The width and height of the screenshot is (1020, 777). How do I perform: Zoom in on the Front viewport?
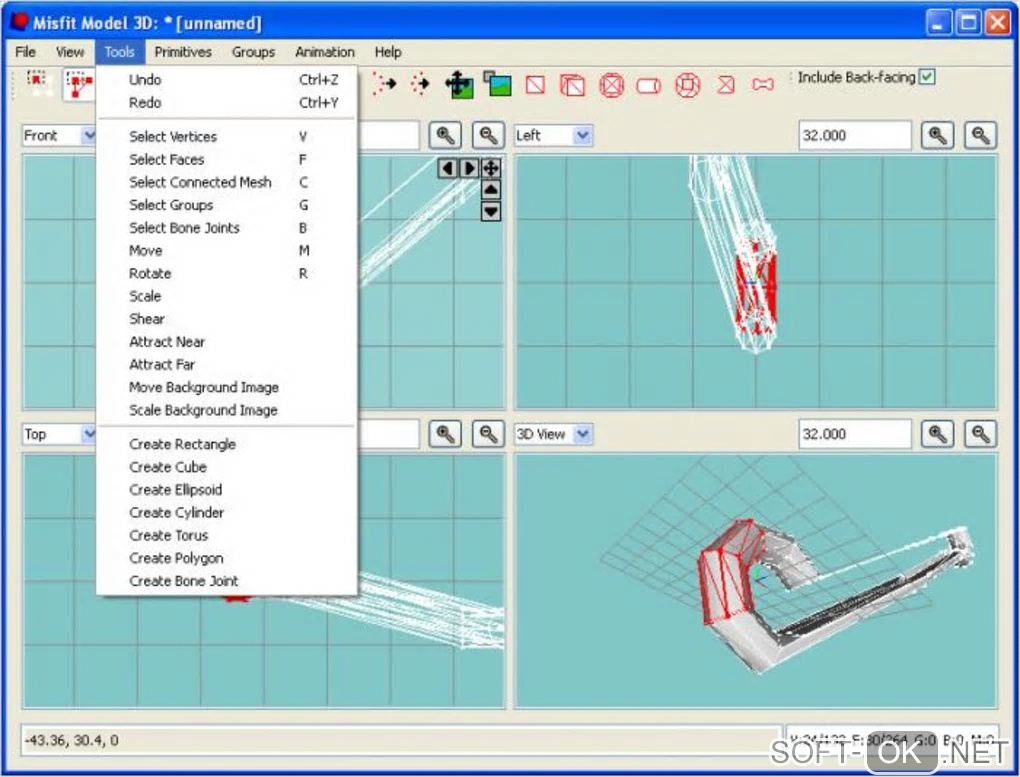pyautogui.click(x=445, y=135)
